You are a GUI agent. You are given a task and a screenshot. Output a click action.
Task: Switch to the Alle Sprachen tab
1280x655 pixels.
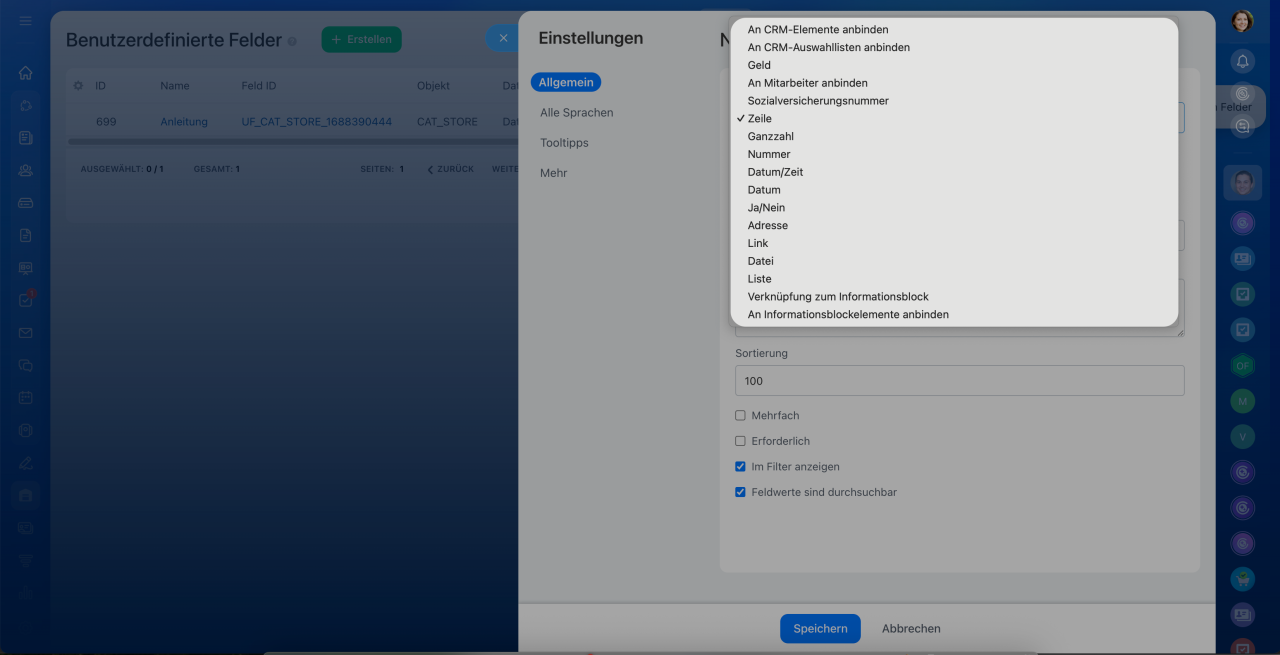point(577,113)
